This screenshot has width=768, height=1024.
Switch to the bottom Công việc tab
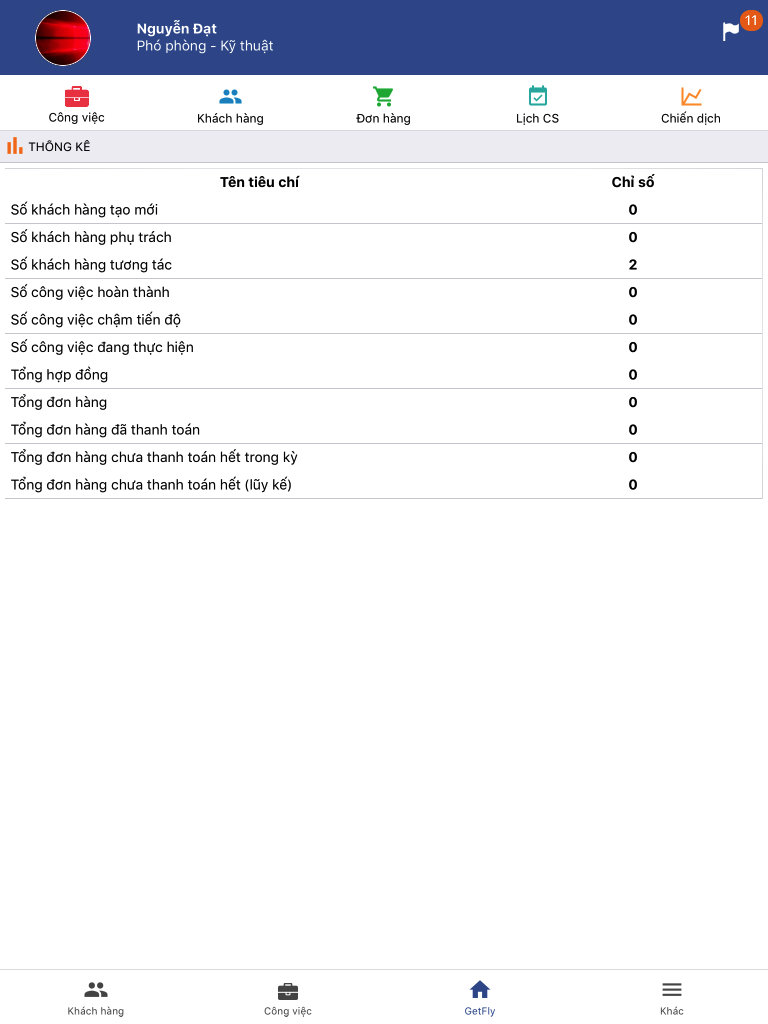pyautogui.click(x=287, y=997)
